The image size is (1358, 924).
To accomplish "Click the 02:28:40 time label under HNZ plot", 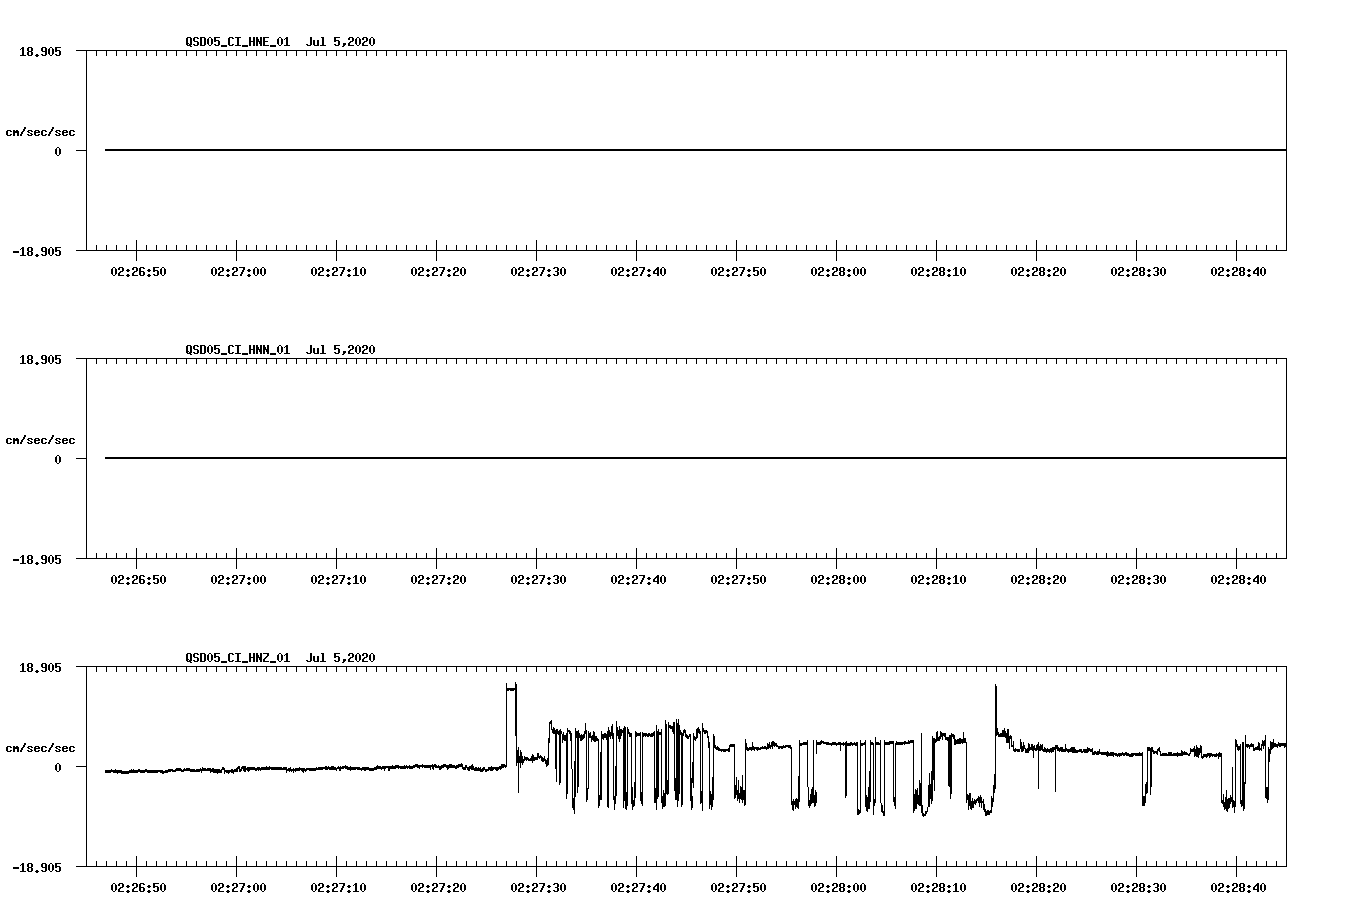I will coord(1238,888).
